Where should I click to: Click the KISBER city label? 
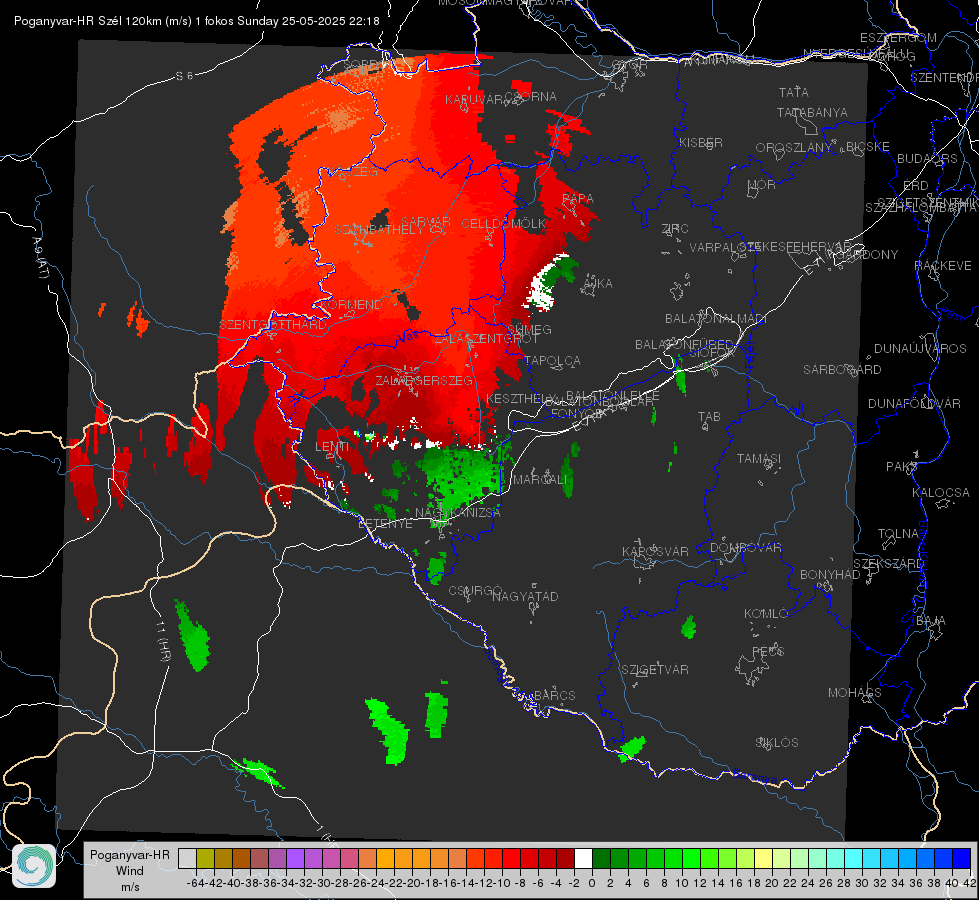tap(701, 142)
